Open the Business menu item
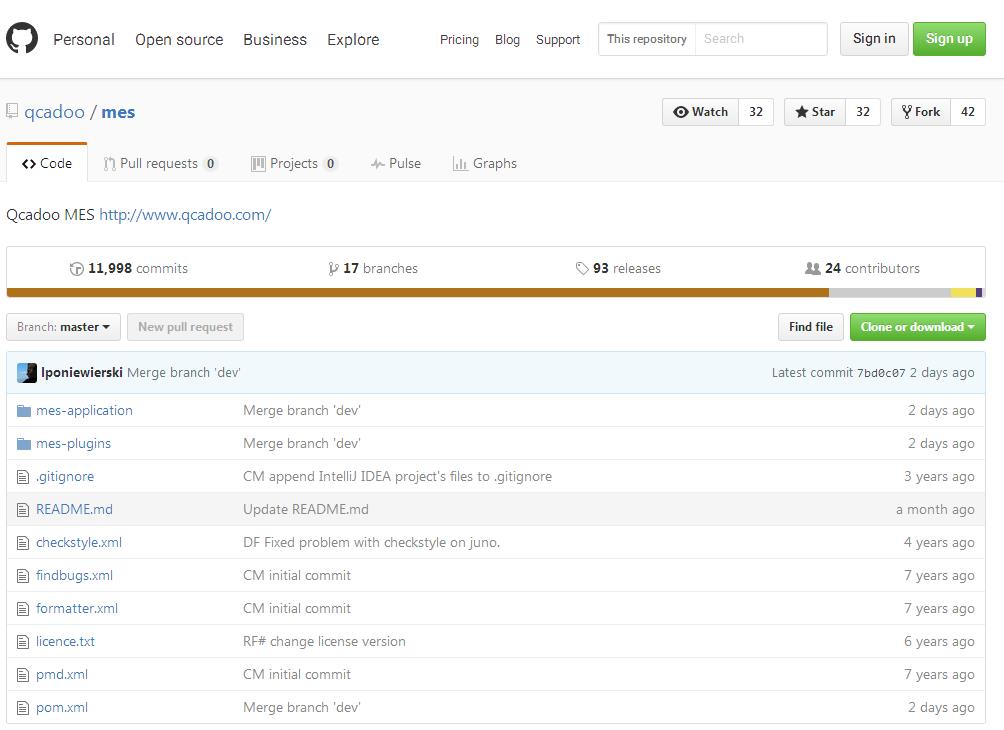The width and height of the screenshot is (1004, 730). pos(275,40)
